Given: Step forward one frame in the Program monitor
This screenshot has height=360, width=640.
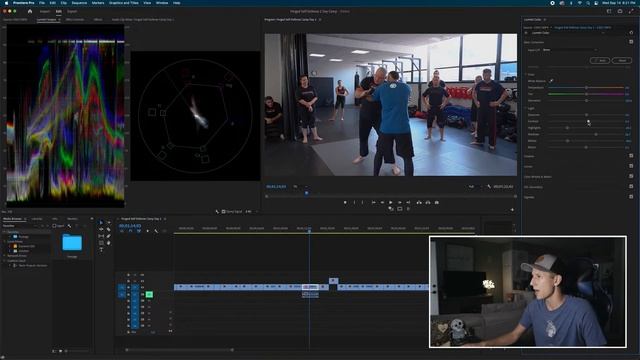Looking at the screenshot, I should point(400,202).
